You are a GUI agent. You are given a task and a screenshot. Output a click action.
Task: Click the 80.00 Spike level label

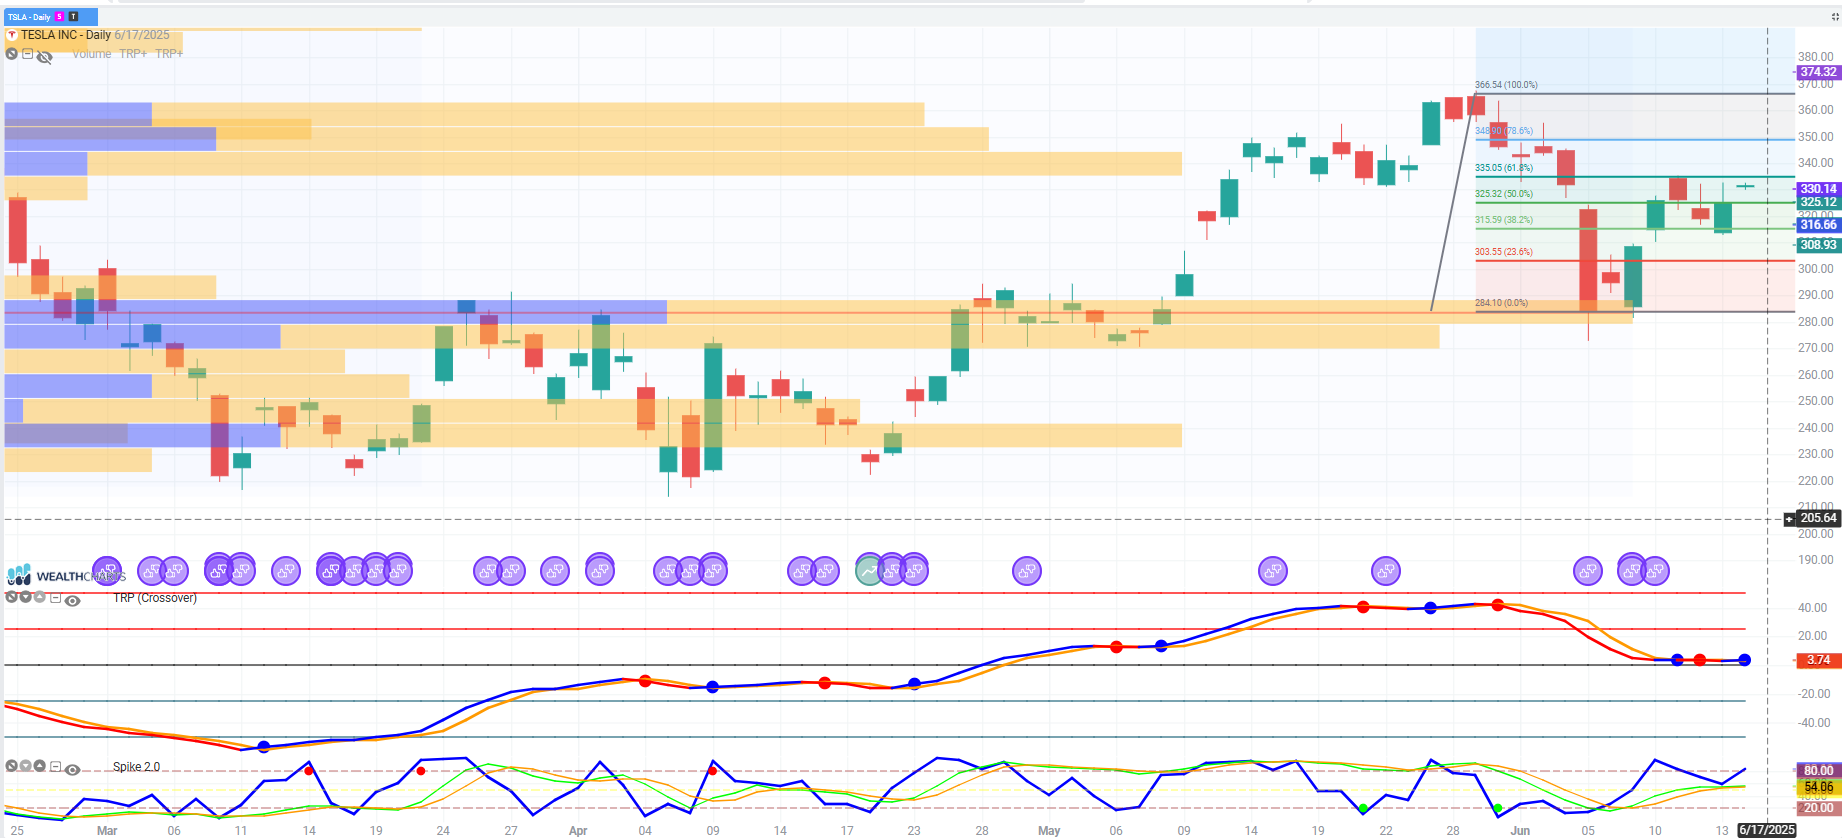tap(1817, 771)
